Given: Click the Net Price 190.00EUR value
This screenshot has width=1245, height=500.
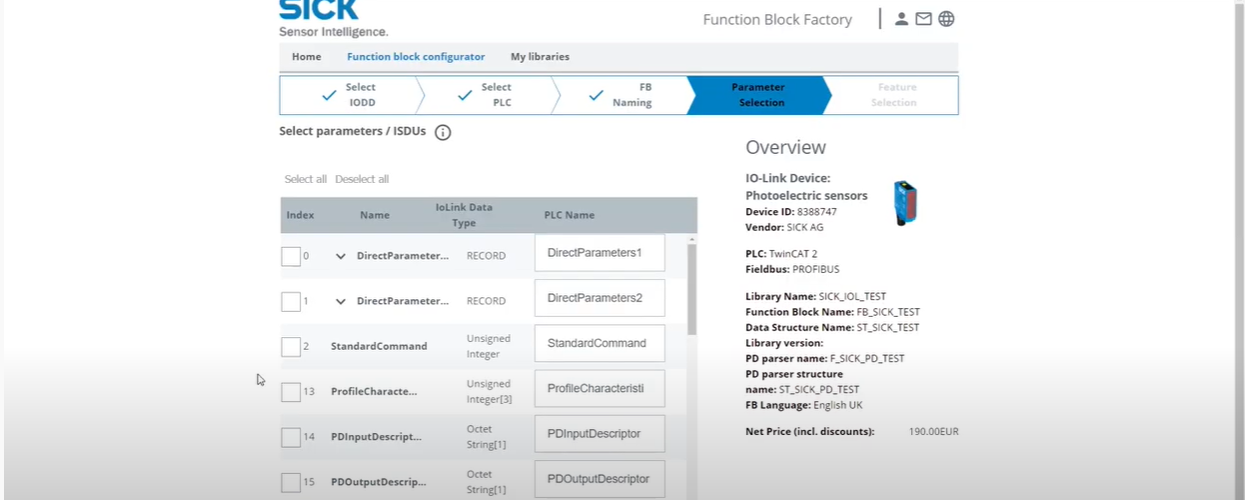Looking at the screenshot, I should pyautogui.click(x=934, y=432).
